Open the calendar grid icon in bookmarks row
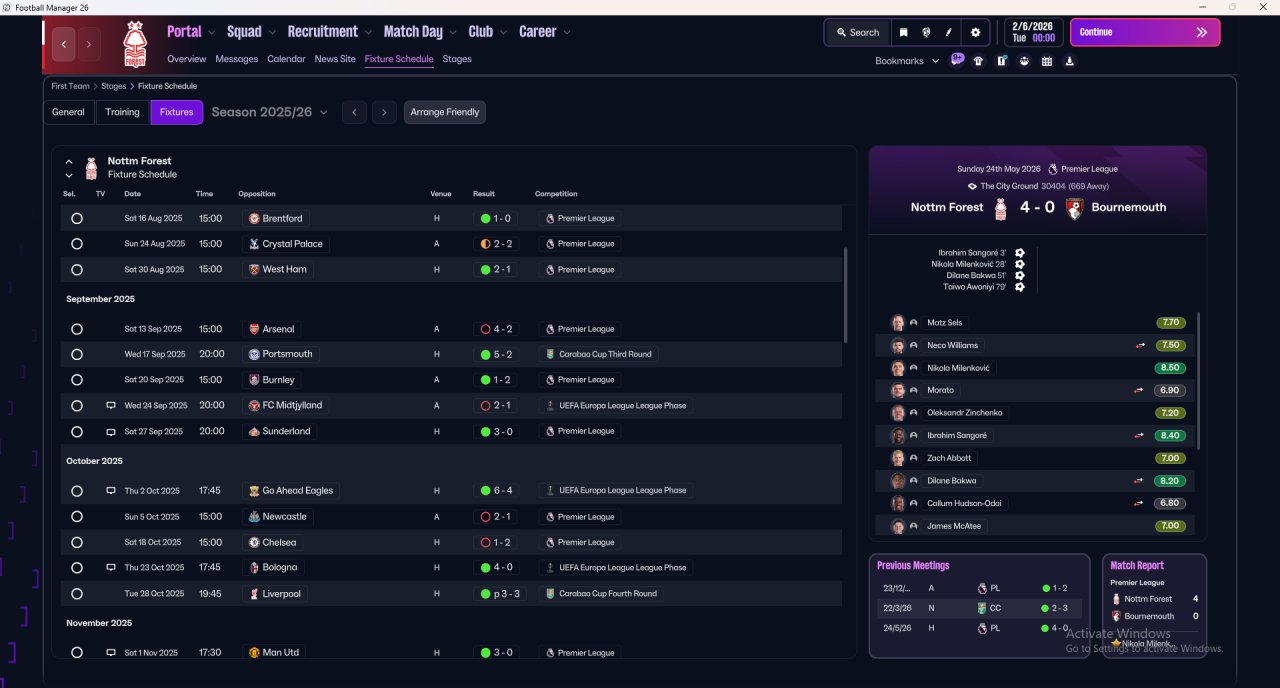The image size is (1280, 688). coord(1047,61)
